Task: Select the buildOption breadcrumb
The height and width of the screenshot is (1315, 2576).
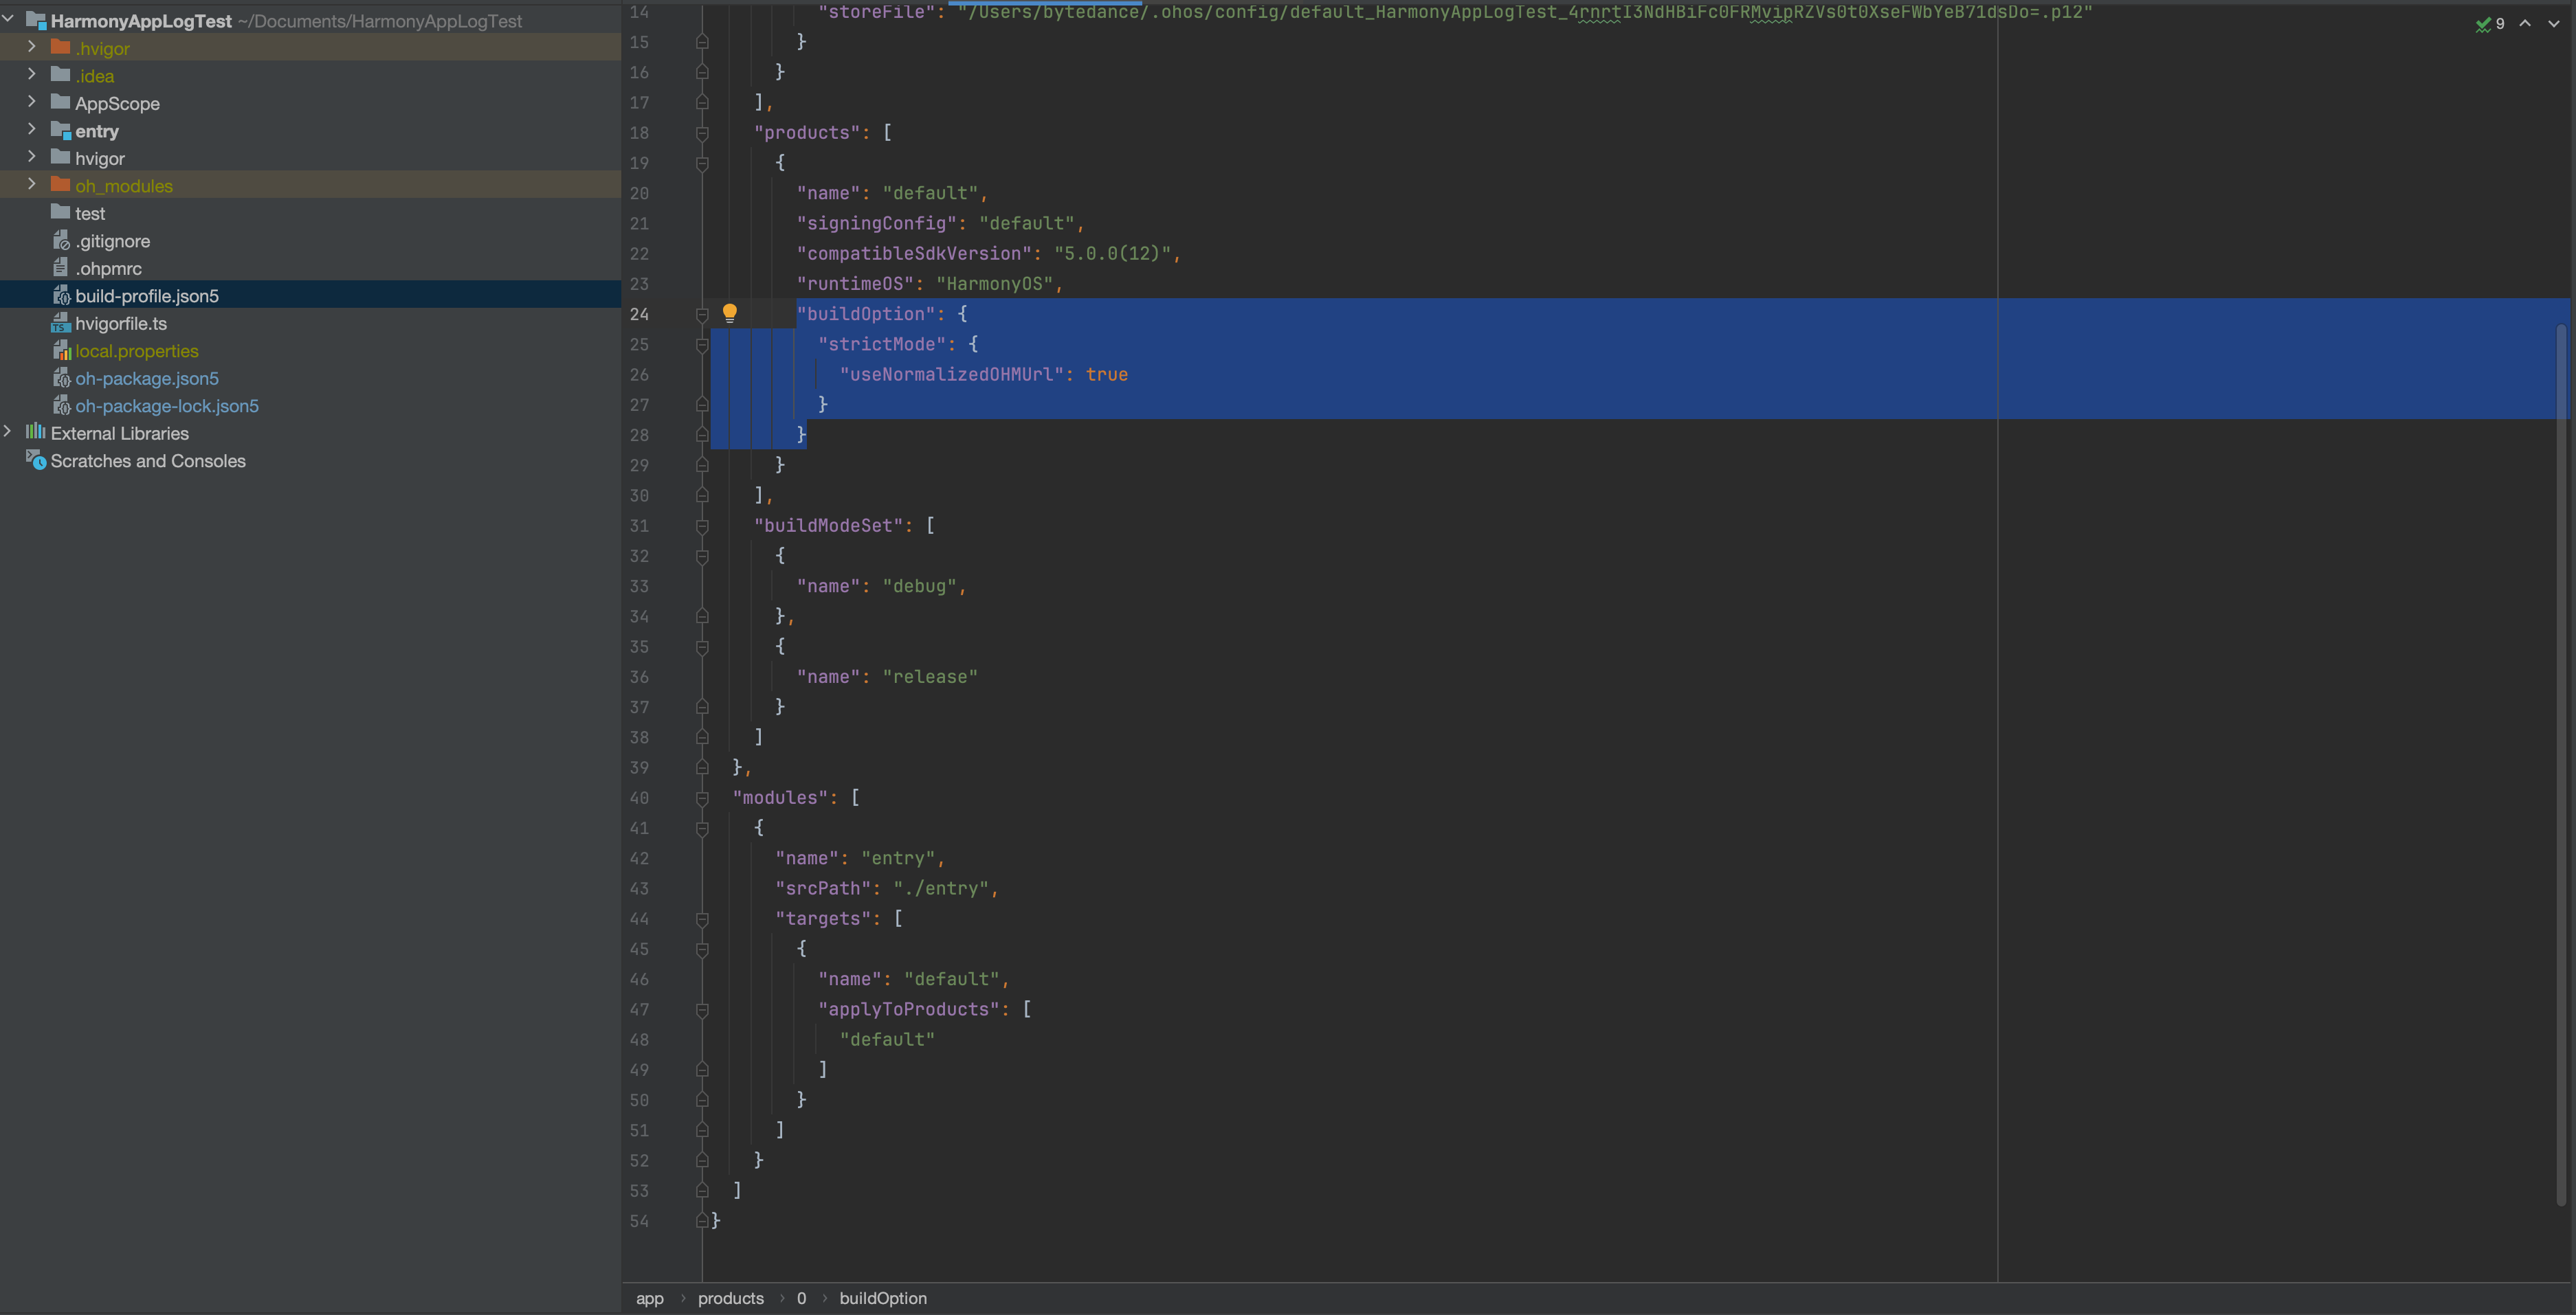Action: (883, 1298)
